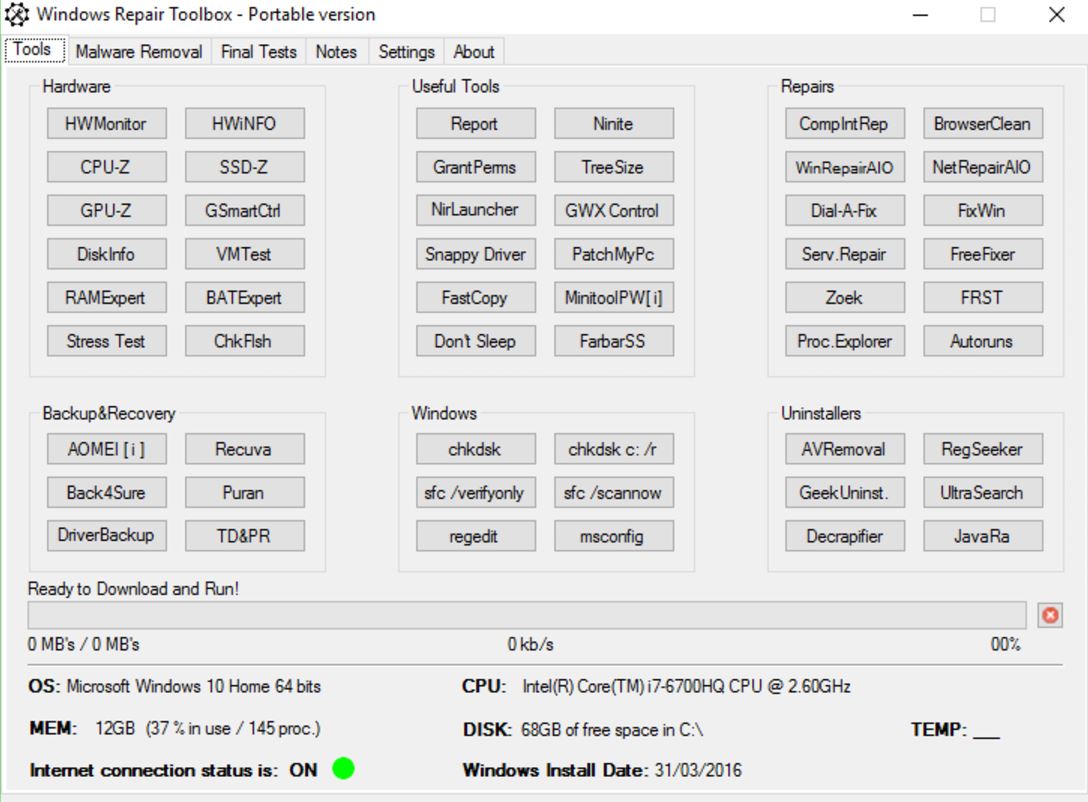Run the CPU-Z hardware tool
The height and width of the screenshot is (802, 1088).
(x=106, y=167)
